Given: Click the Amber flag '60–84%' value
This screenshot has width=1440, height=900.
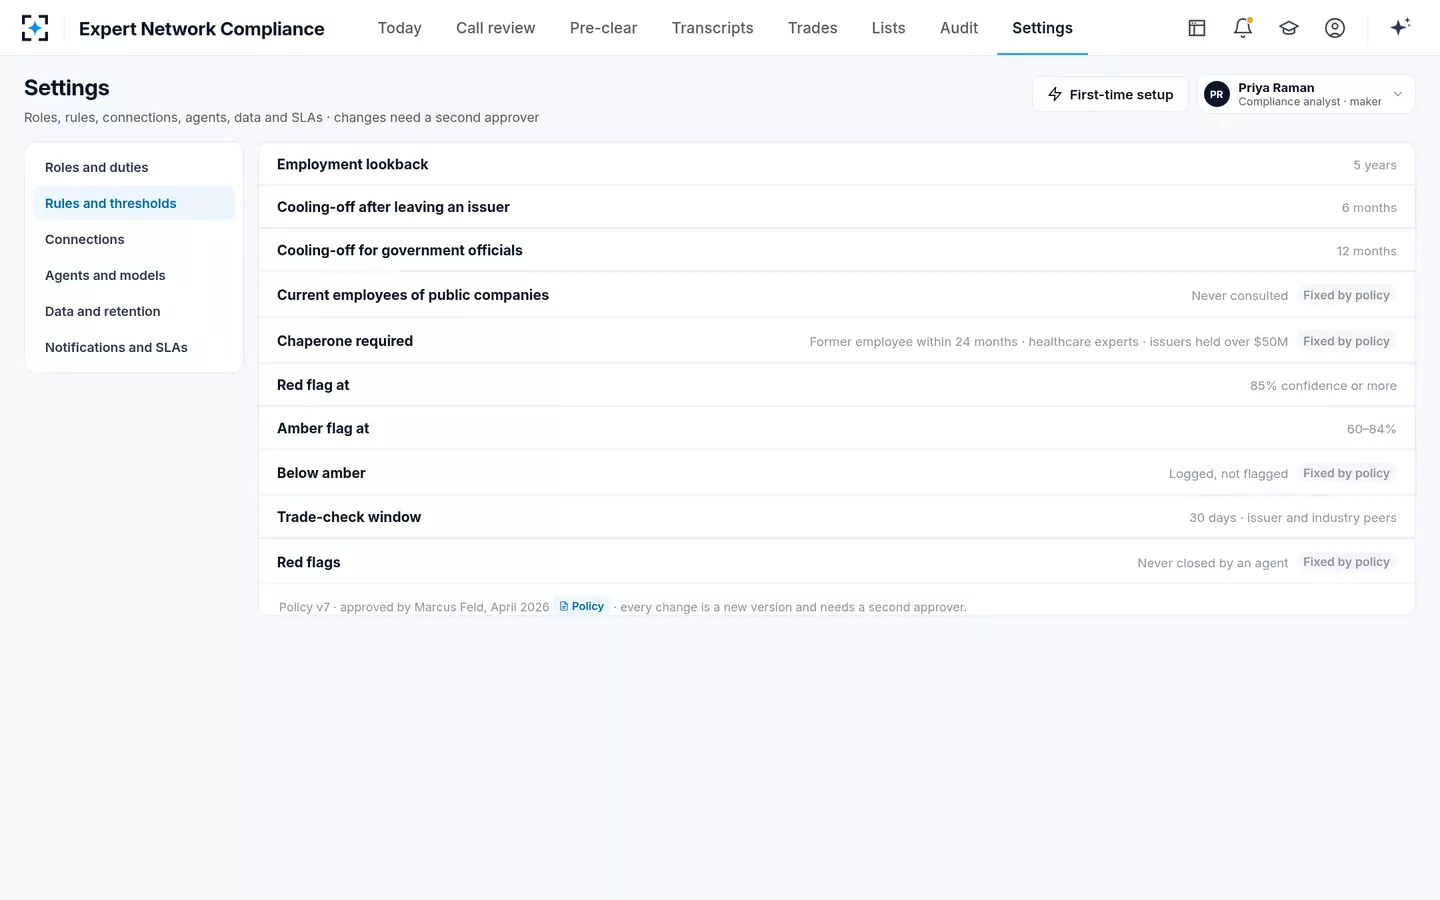Looking at the screenshot, I should [x=1371, y=429].
